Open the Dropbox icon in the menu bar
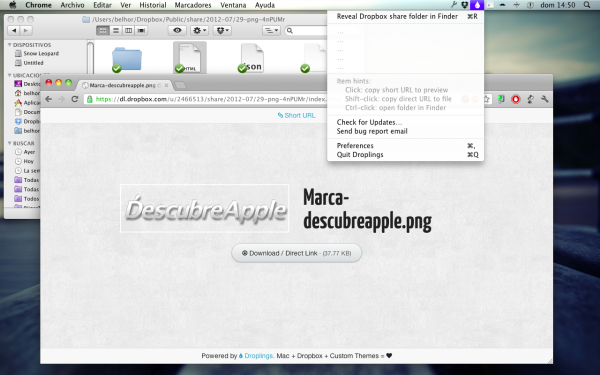Screen dimensions: 600x375 [465, 5]
